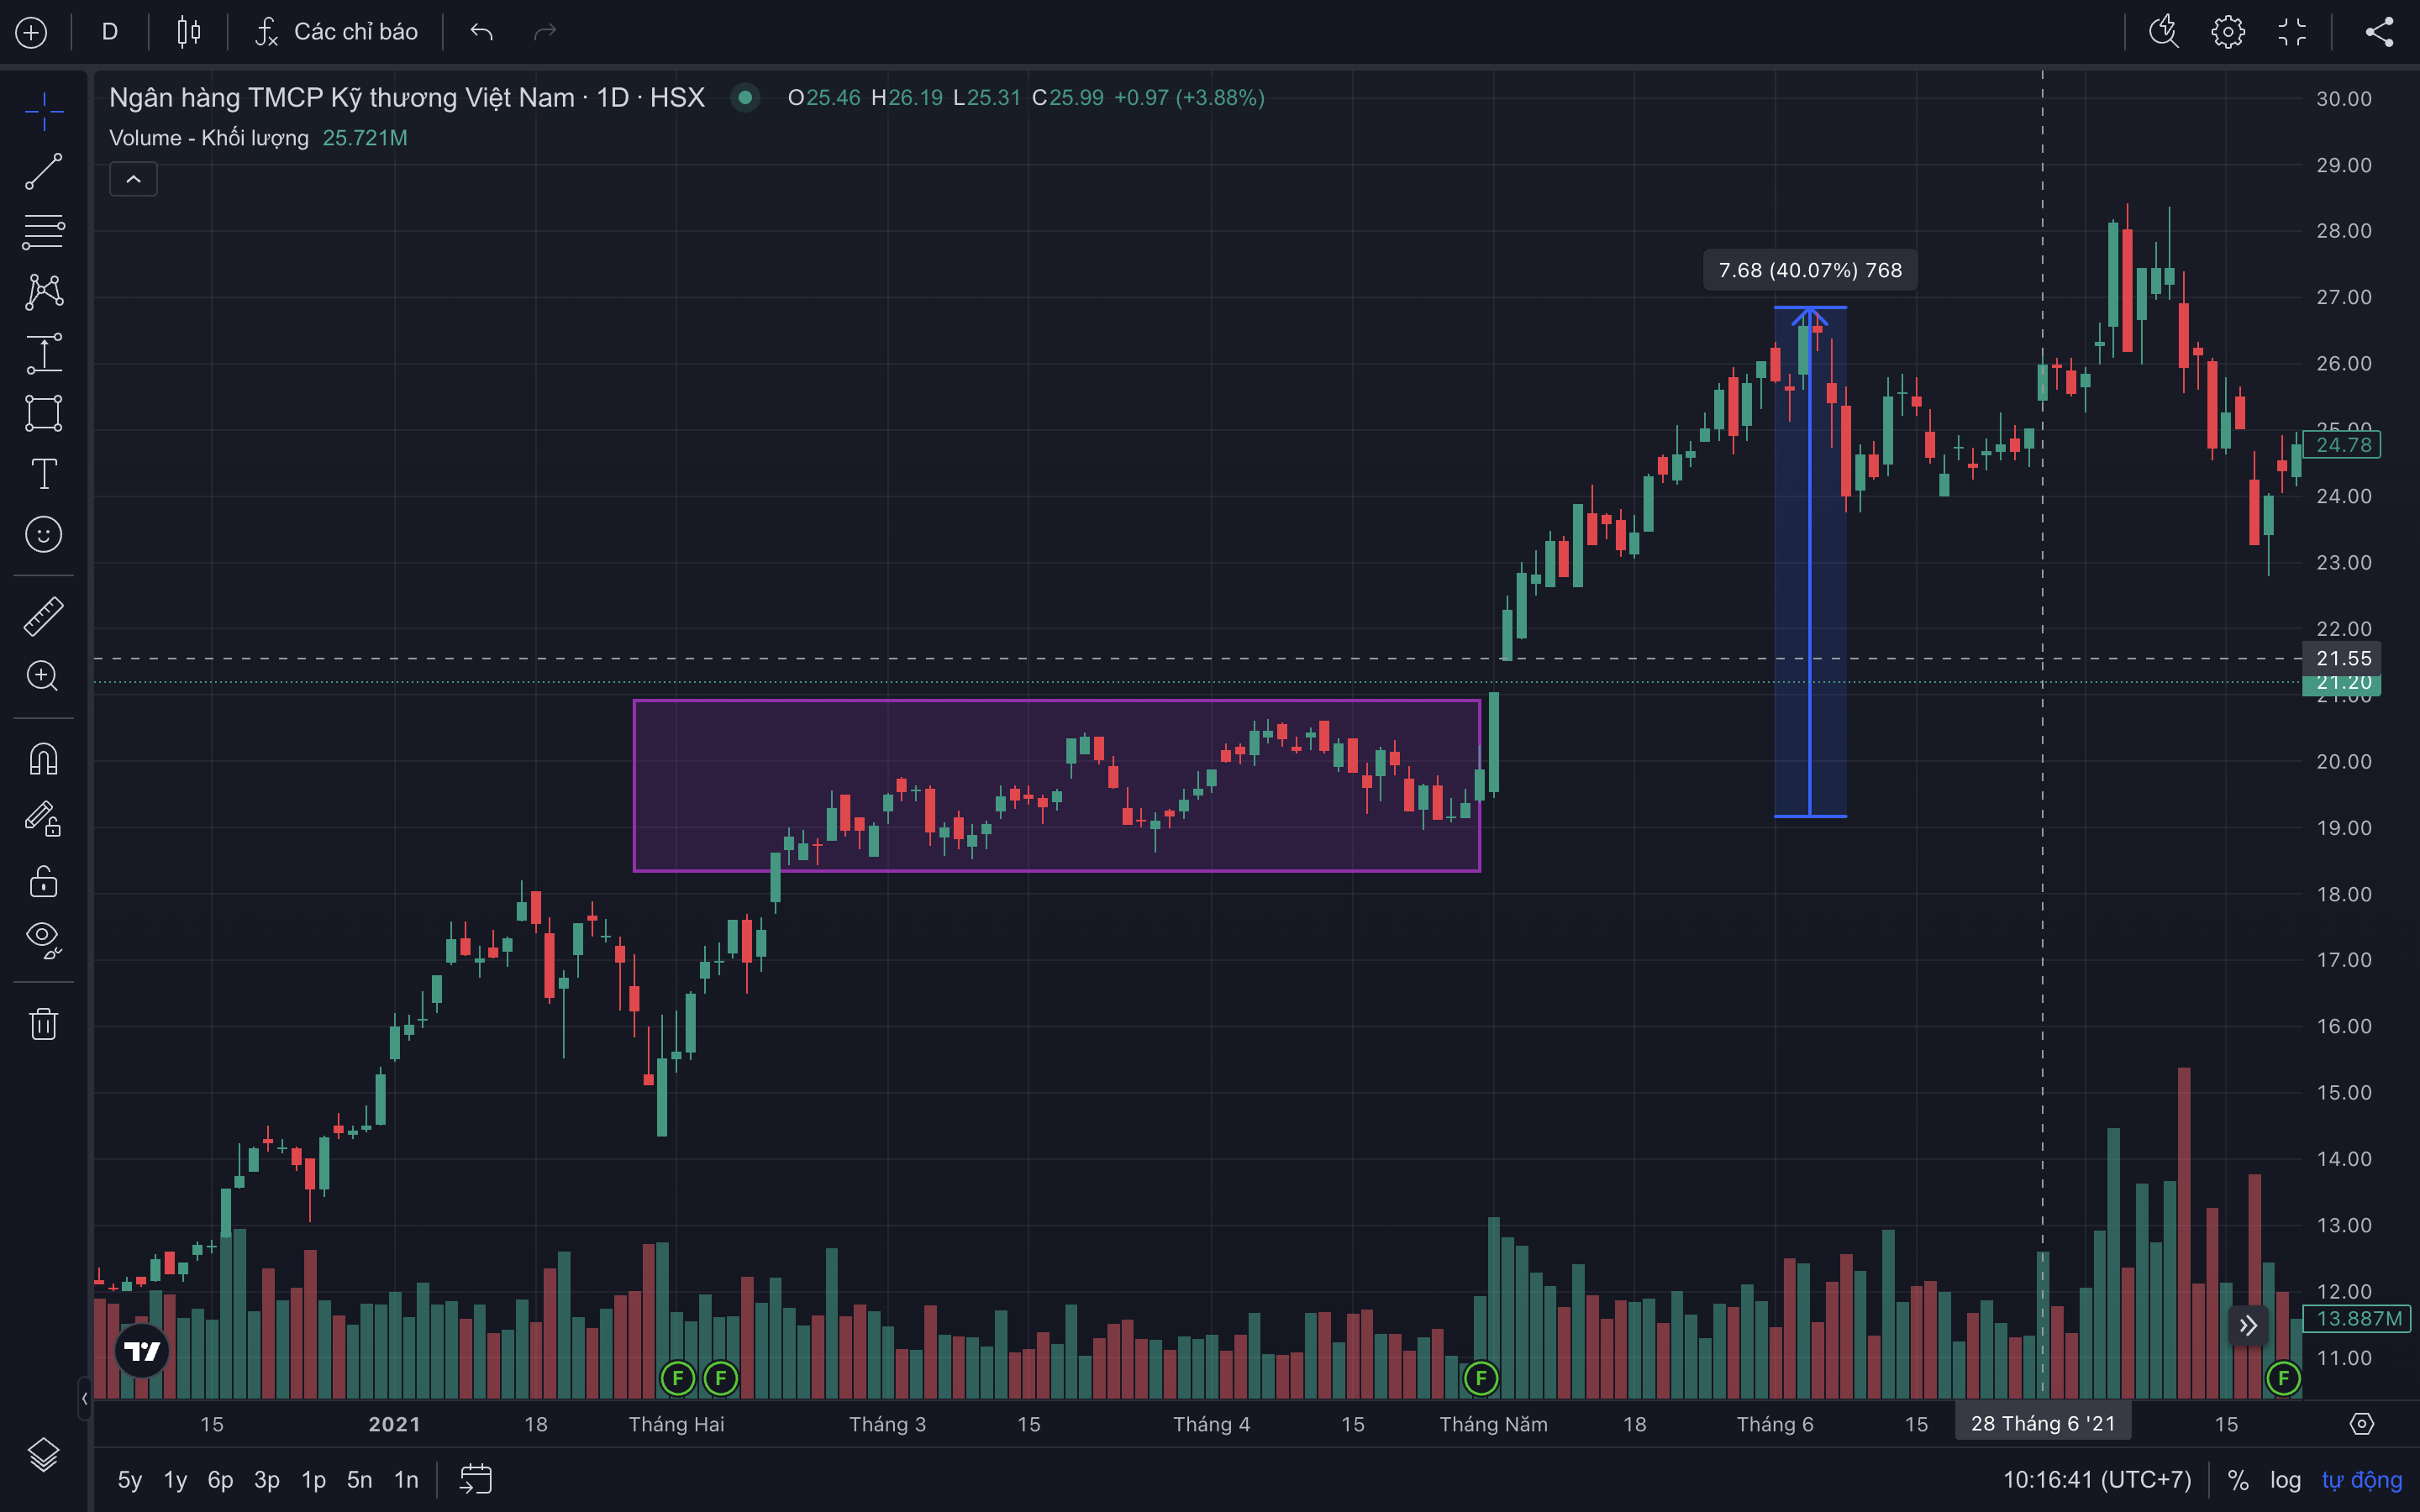Select the trend line drawing tool

43,171
